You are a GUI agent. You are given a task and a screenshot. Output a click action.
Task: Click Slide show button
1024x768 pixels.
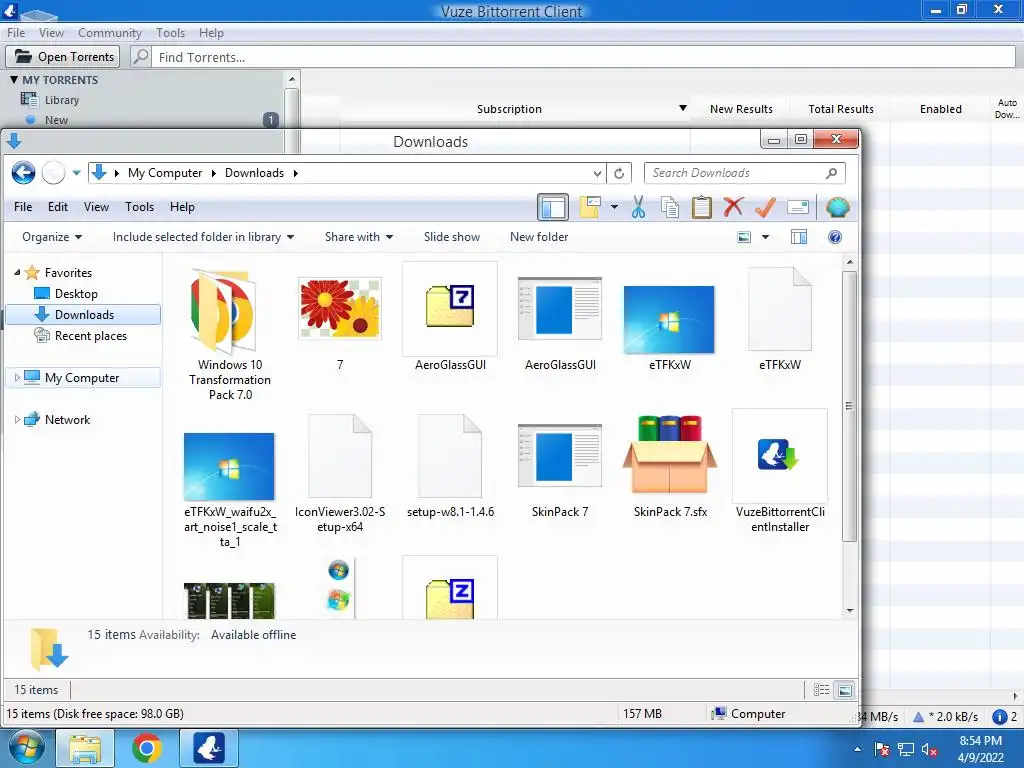point(452,237)
